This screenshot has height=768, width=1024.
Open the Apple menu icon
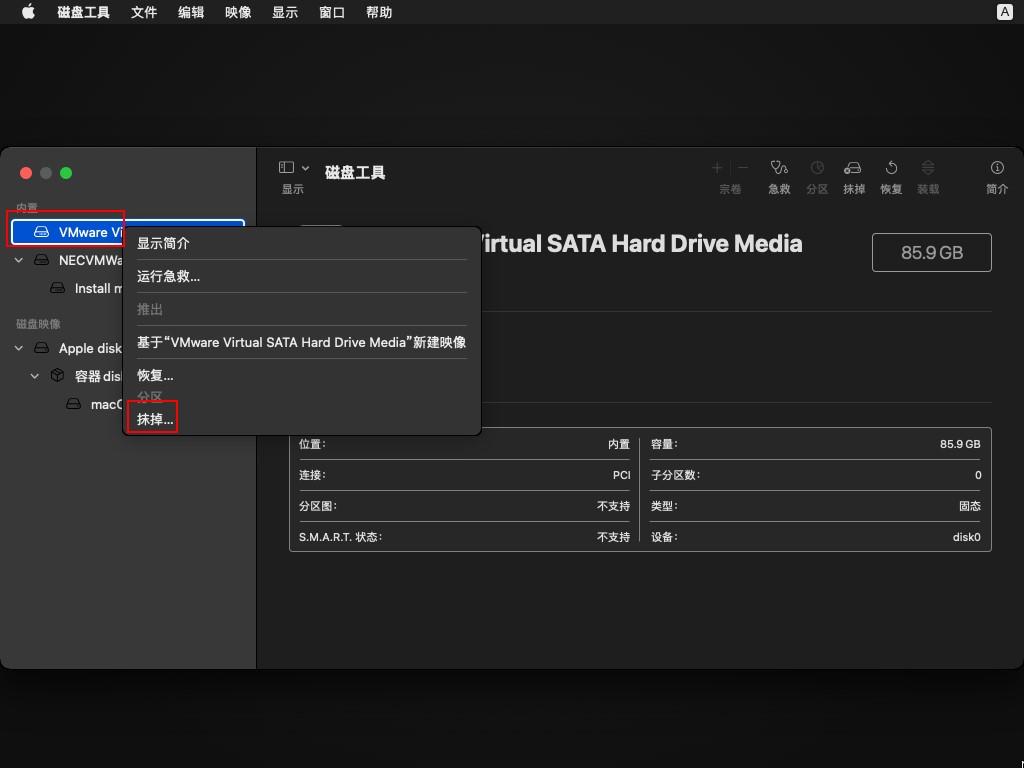point(27,12)
